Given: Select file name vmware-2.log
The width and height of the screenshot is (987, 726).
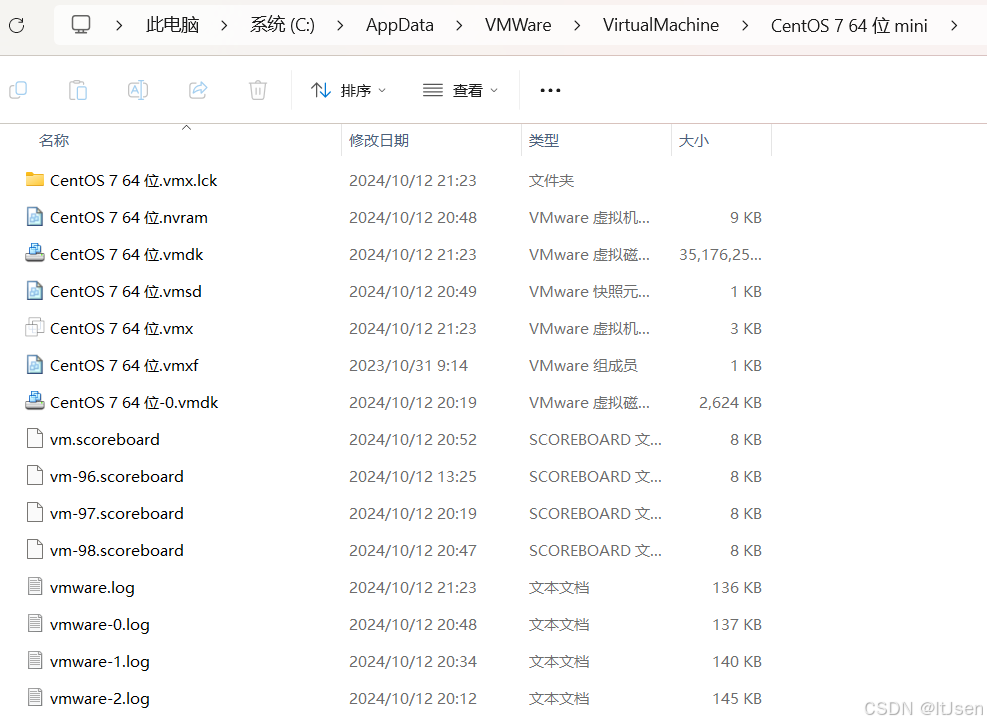Looking at the screenshot, I should [99, 699].
